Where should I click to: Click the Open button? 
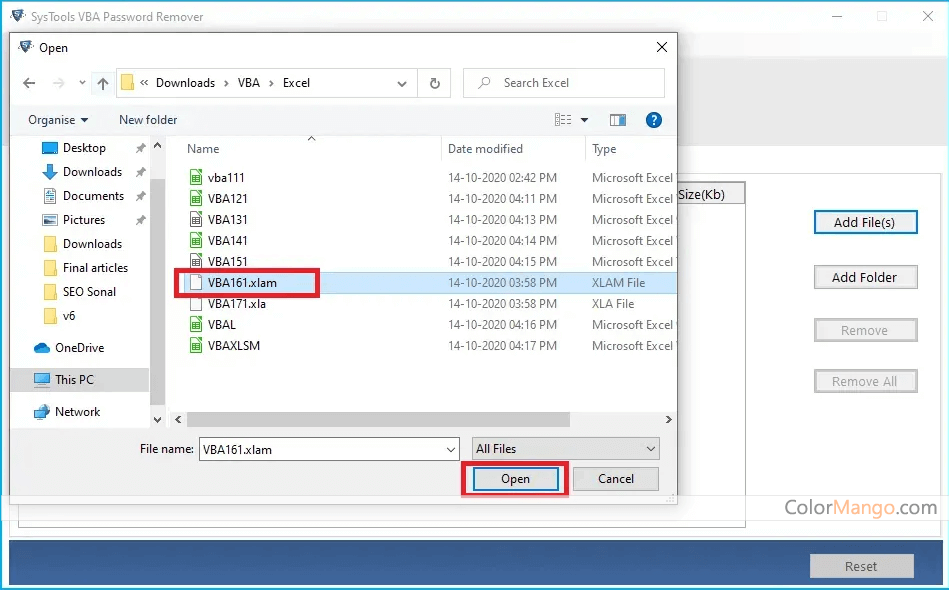click(515, 479)
